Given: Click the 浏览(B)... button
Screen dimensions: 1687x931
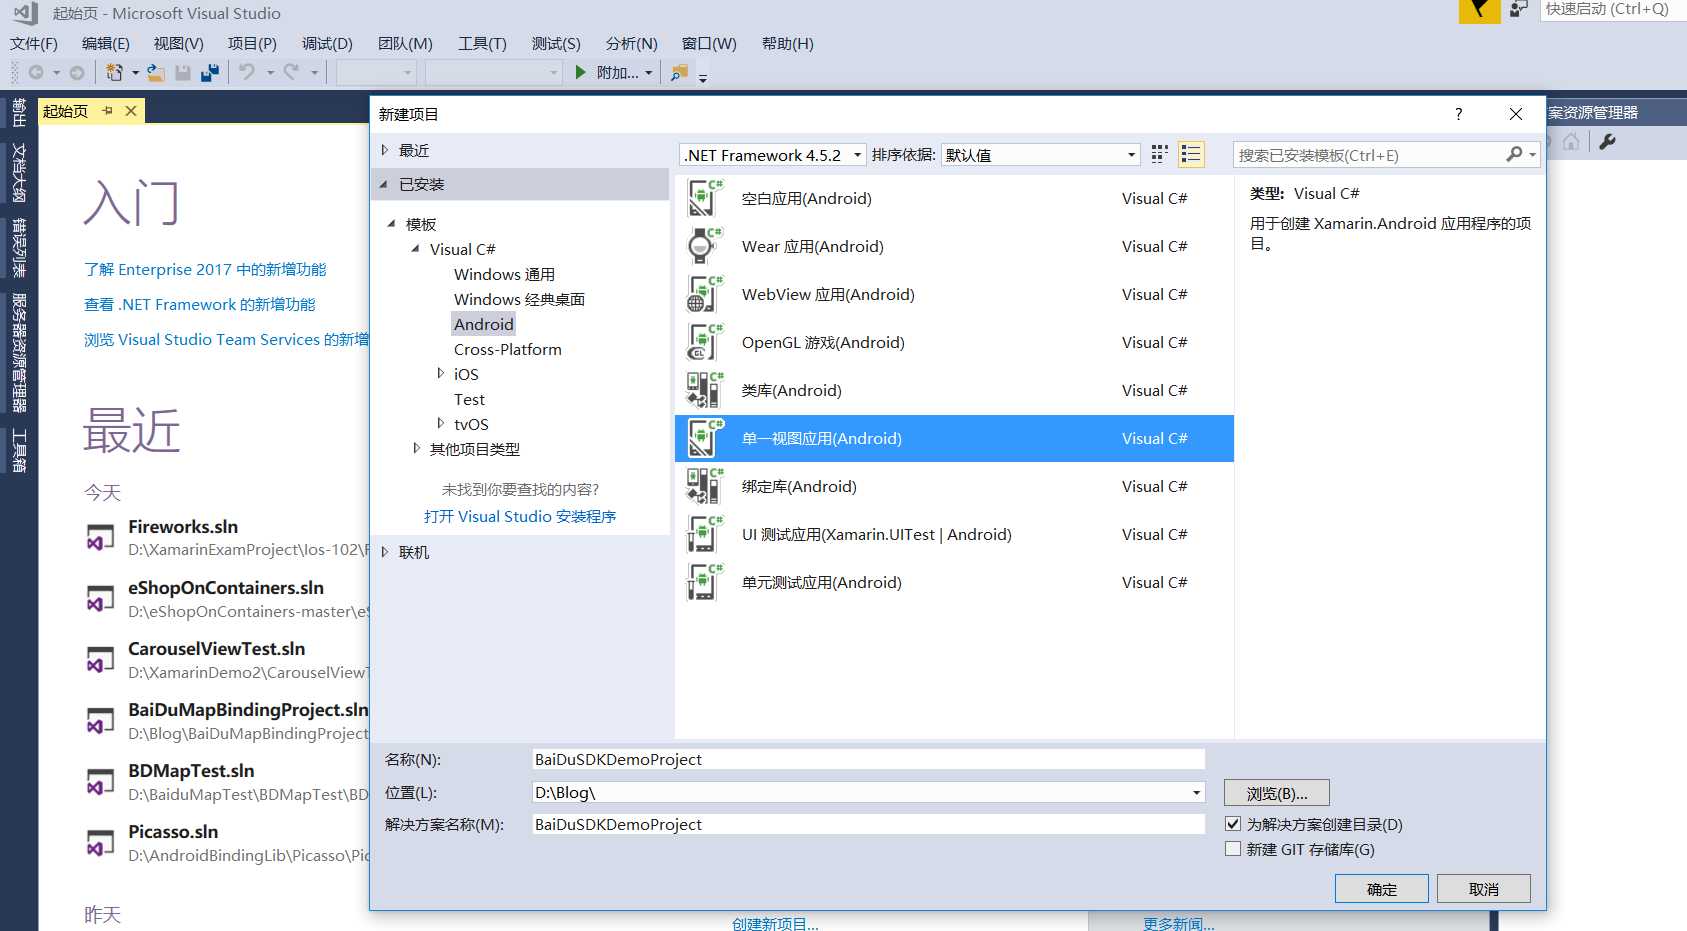Looking at the screenshot, I should (x=1277, y=793).
